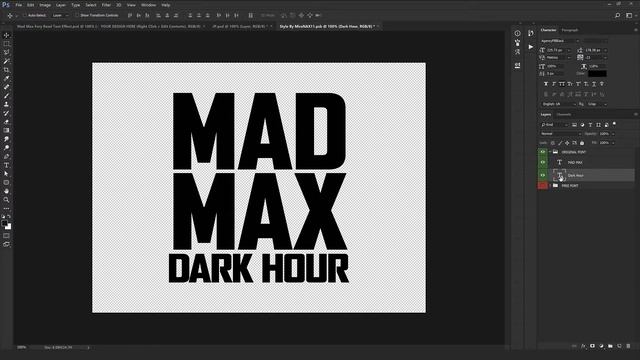Image resolution: width=640 pixels, height=360 pixels.
Task: Open the font size dropdown
Action: pyautogui.click(x=569, y=50)
